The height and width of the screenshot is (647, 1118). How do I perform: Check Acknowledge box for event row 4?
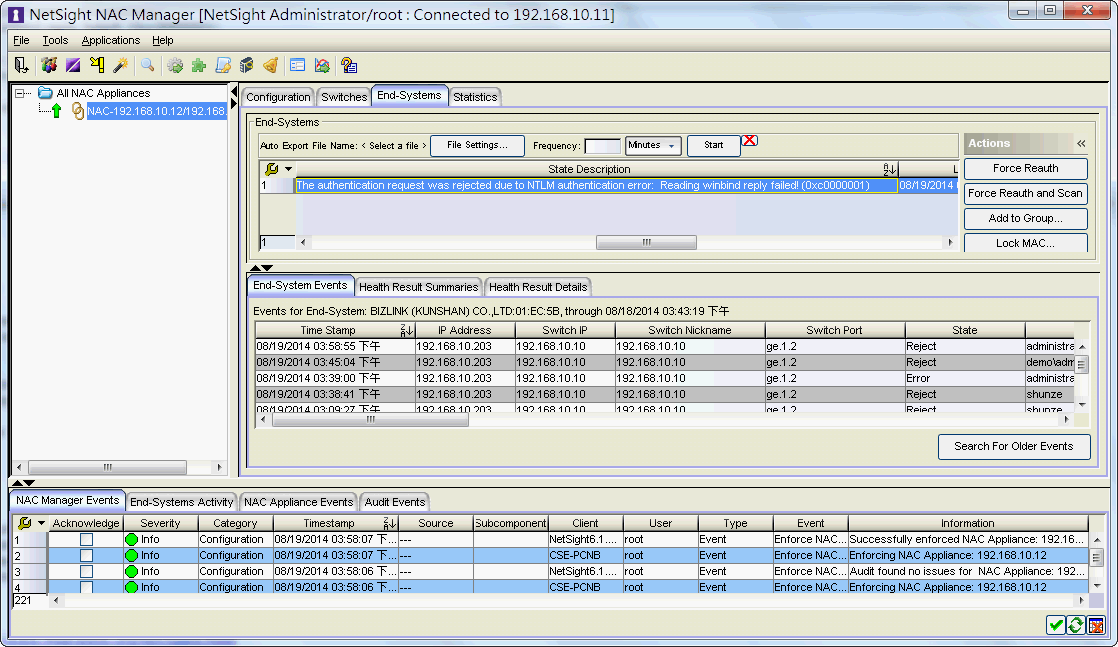[86, 587]
